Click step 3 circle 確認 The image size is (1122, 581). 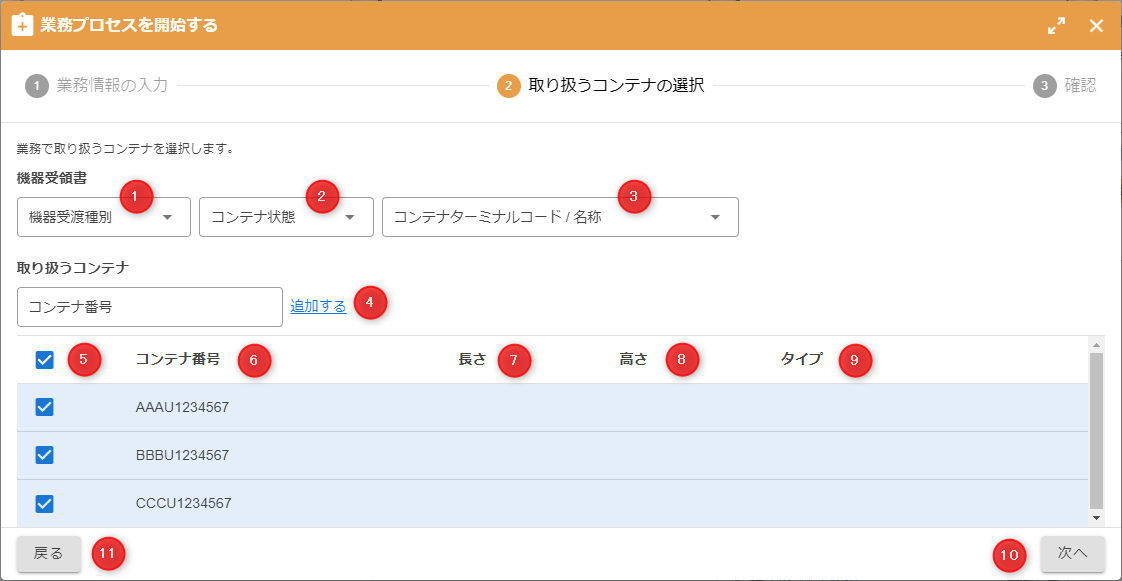tap(1044, 86)
